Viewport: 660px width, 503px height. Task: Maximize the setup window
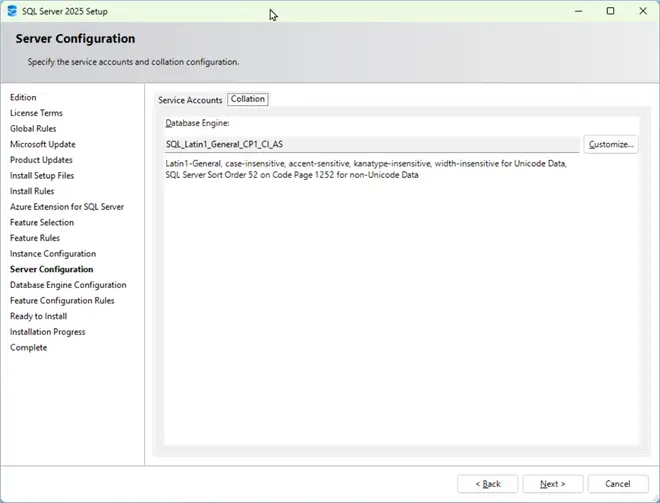click(610, 11)
